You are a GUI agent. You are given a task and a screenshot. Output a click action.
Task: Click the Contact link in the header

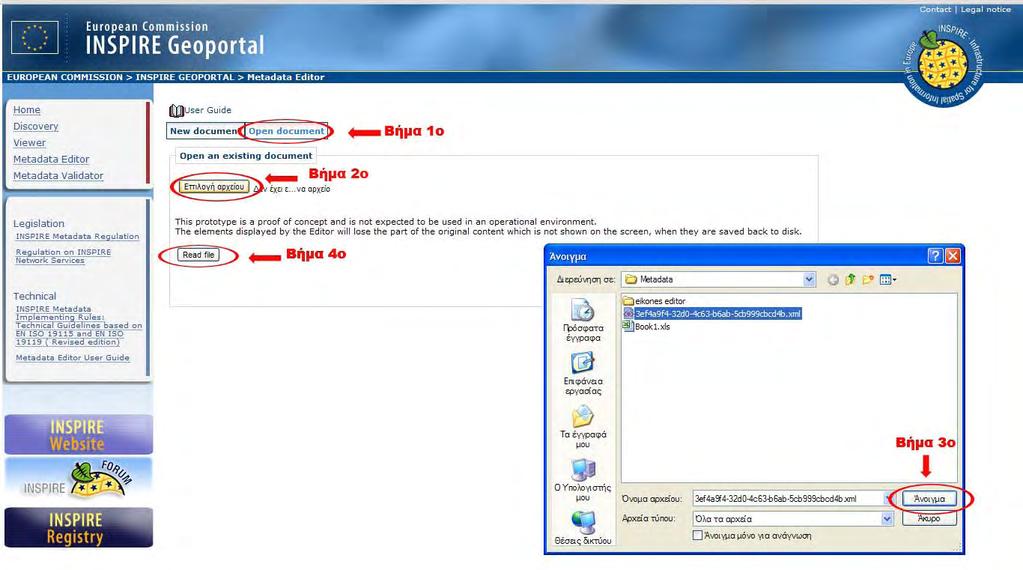pos(935,9)
